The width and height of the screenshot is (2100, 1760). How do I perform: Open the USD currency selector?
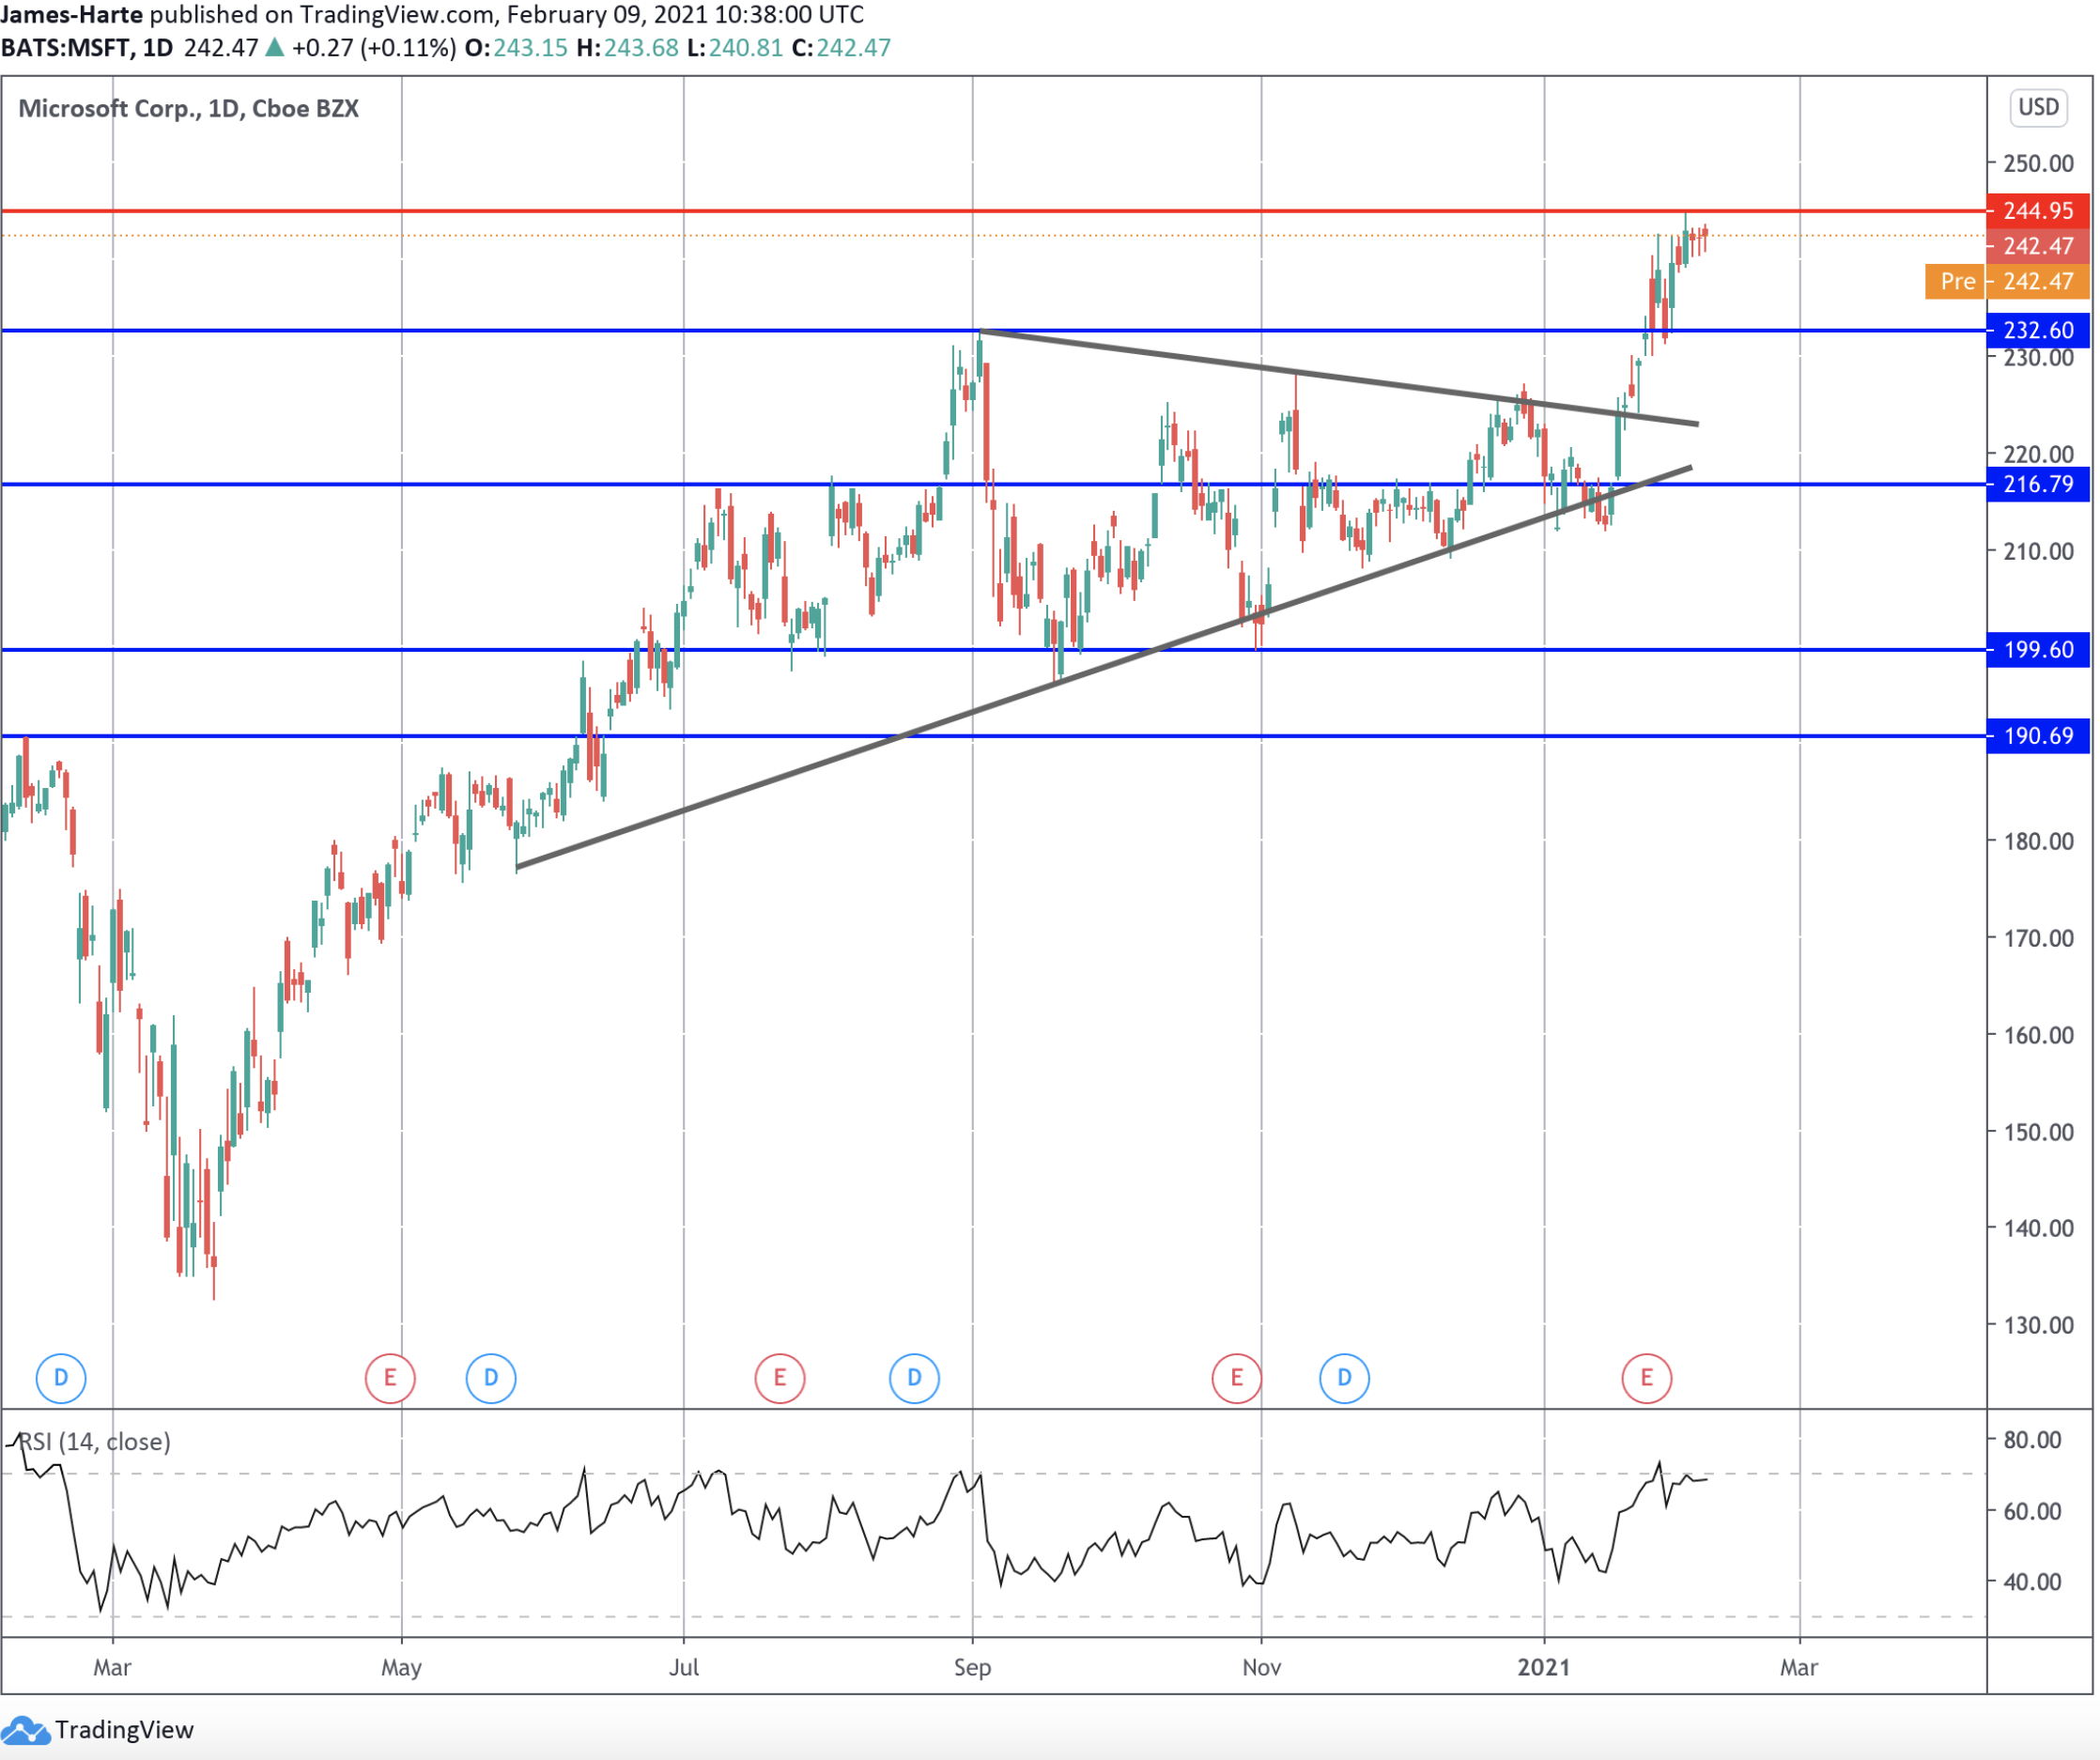(2038, 107)
